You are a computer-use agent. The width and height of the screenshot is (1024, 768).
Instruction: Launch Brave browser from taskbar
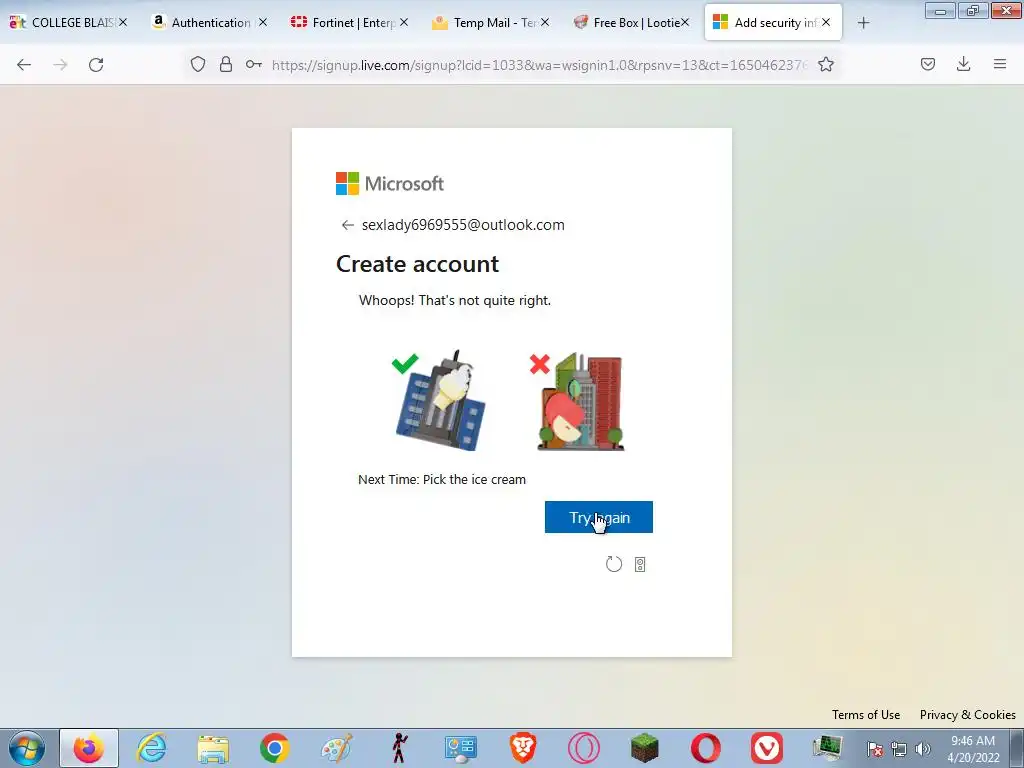pos(523,748)
